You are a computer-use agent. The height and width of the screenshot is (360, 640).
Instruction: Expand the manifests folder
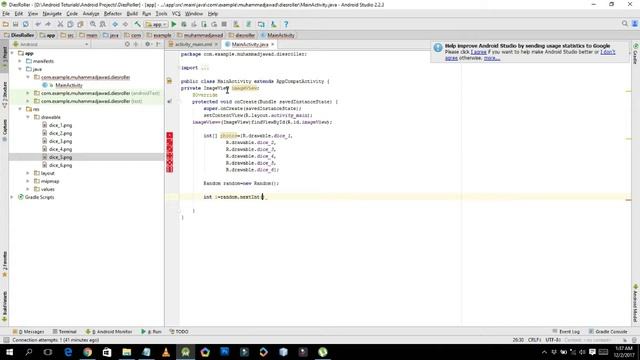coord(20,61)
